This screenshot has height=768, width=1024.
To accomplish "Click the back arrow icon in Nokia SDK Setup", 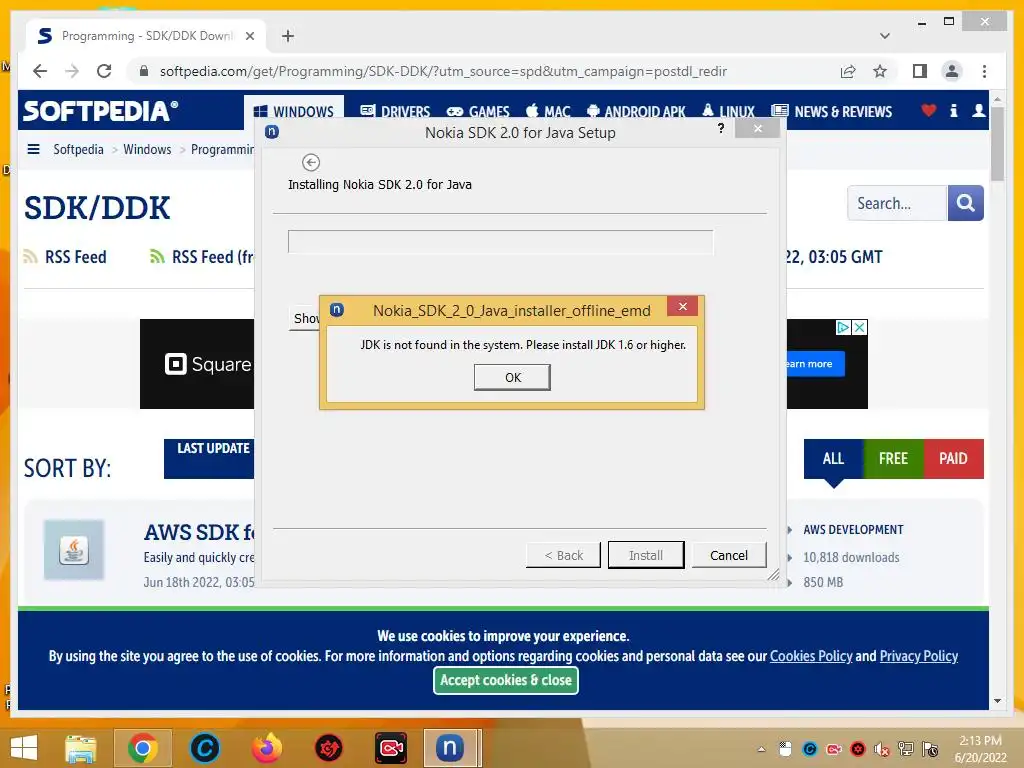I will [311, 162].
